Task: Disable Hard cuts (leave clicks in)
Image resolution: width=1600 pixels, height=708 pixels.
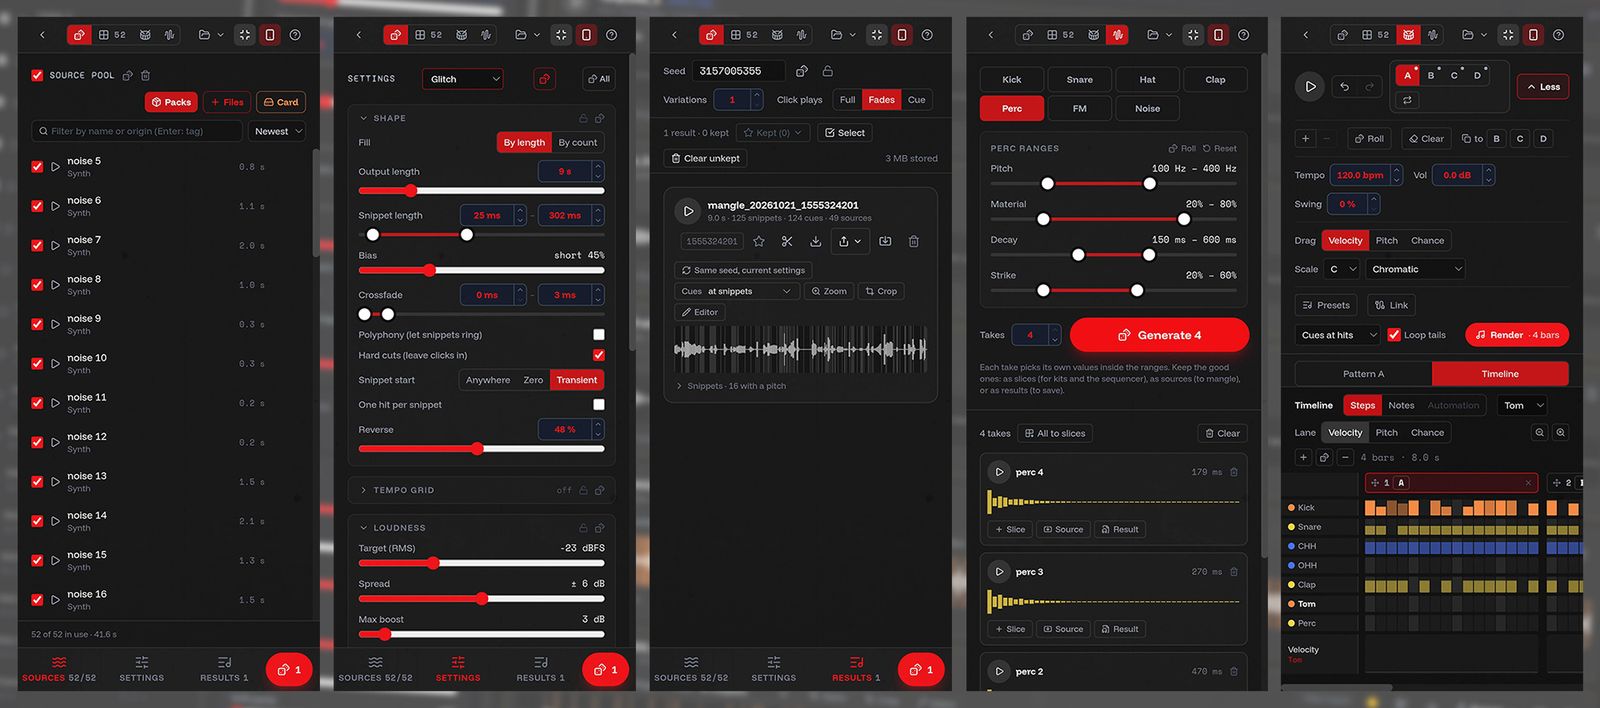Action: [599, 355]
